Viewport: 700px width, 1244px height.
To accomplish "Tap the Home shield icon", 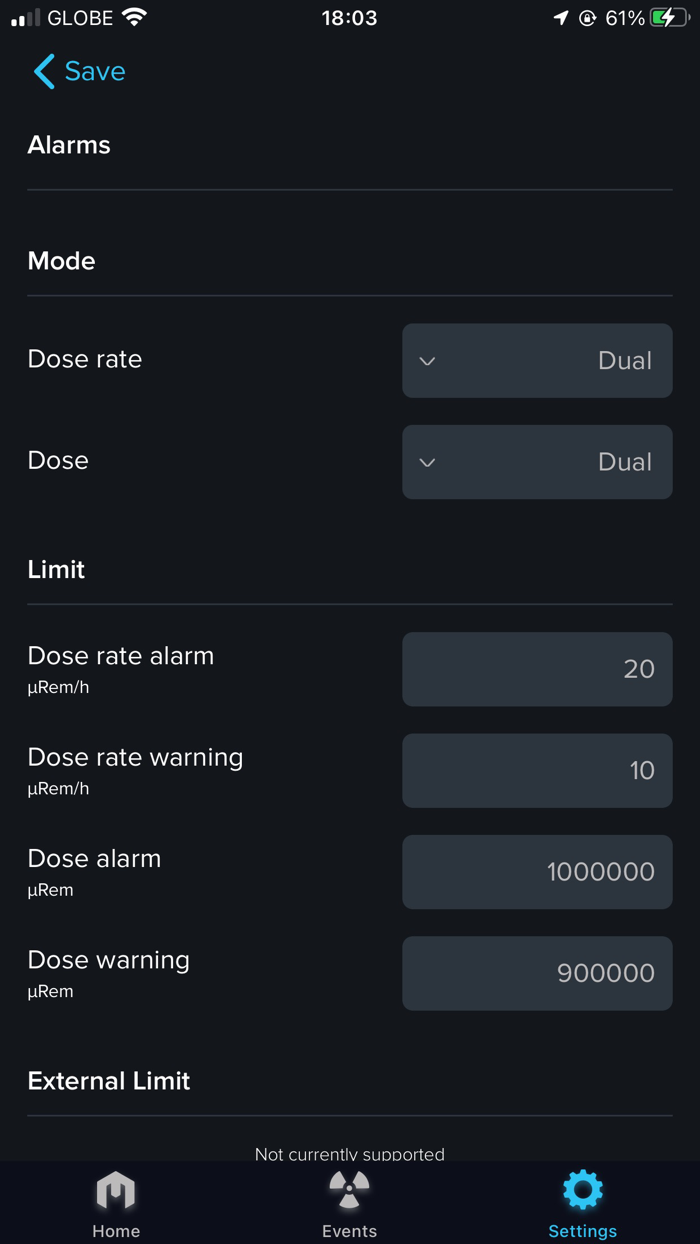I will tap(116, 1191).
